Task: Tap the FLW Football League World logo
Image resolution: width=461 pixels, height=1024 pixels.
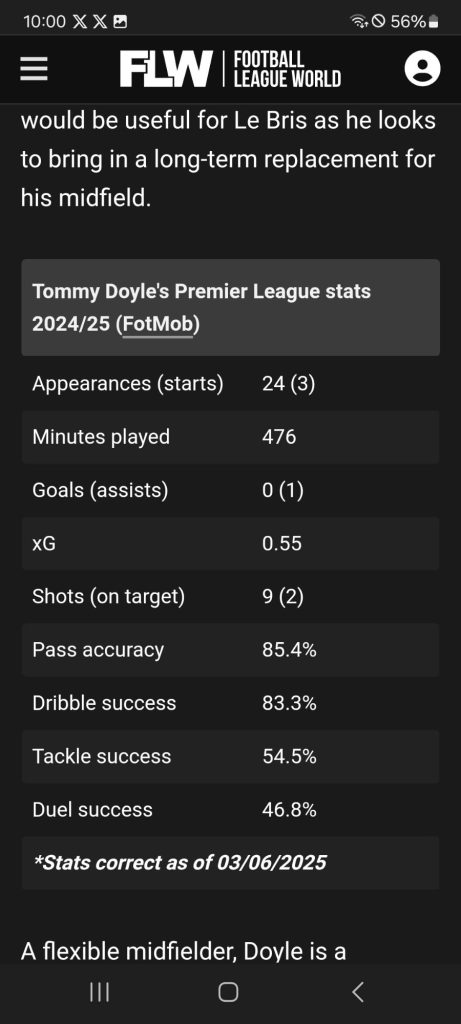Action: tap(230, 69)
